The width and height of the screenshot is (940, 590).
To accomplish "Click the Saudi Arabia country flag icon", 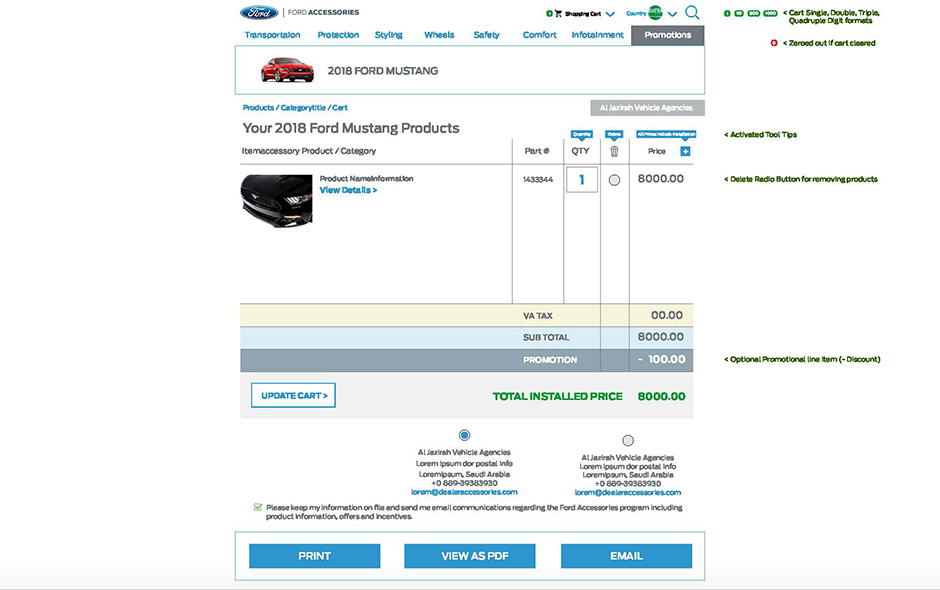I will coord(655,13).
